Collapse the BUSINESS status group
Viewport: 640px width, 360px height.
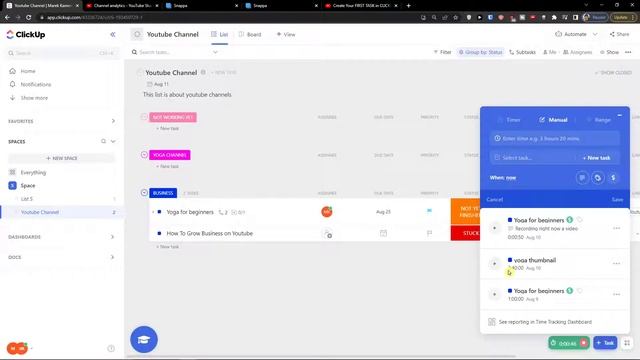(x=144, y=193)
